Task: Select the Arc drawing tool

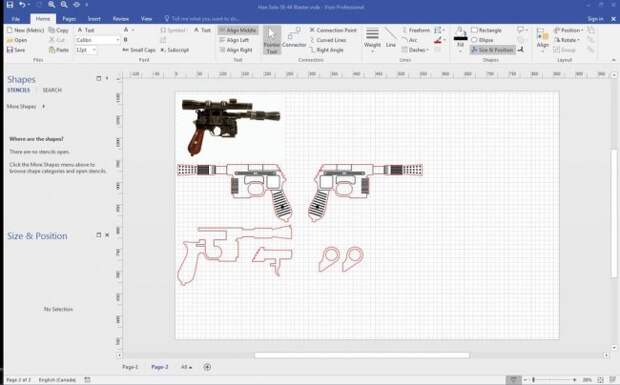Action: pyautogui.click(x=409, y=40)
